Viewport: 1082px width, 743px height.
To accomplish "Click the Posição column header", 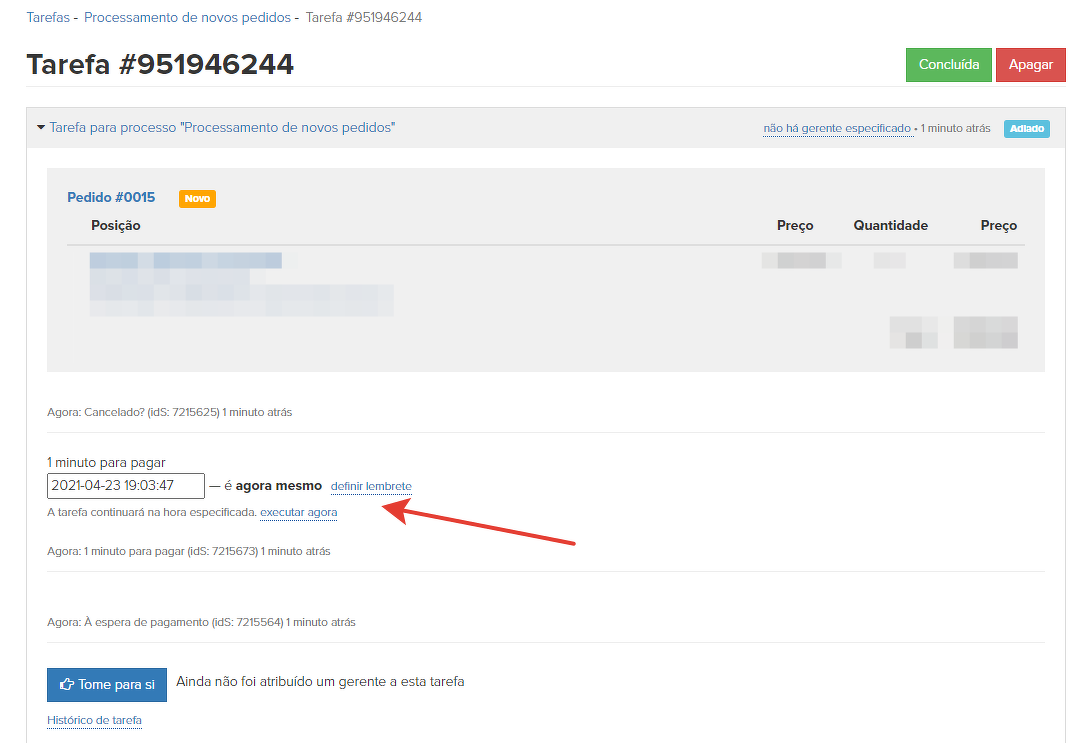I will click(116, 226).
